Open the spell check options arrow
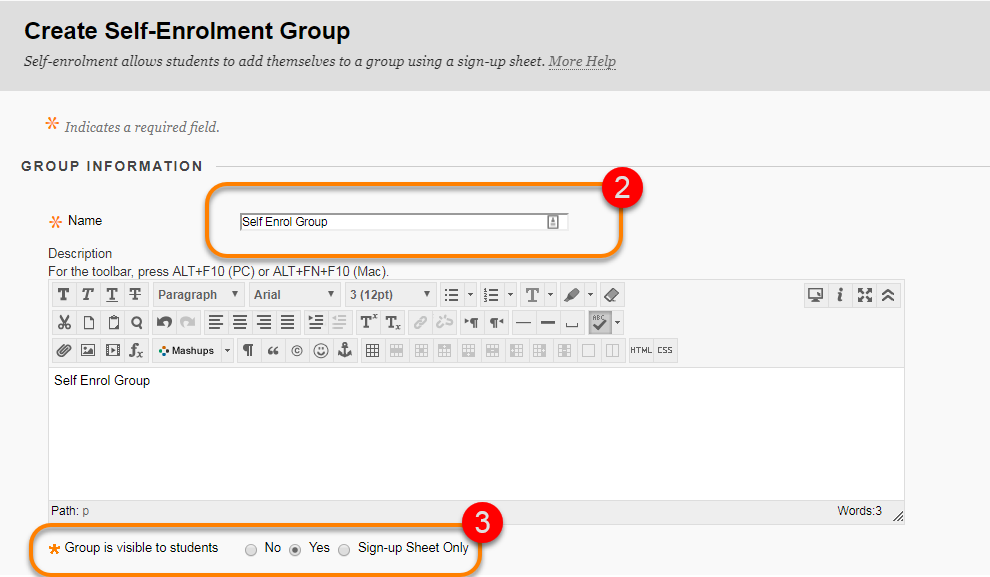 coord(617,323)
